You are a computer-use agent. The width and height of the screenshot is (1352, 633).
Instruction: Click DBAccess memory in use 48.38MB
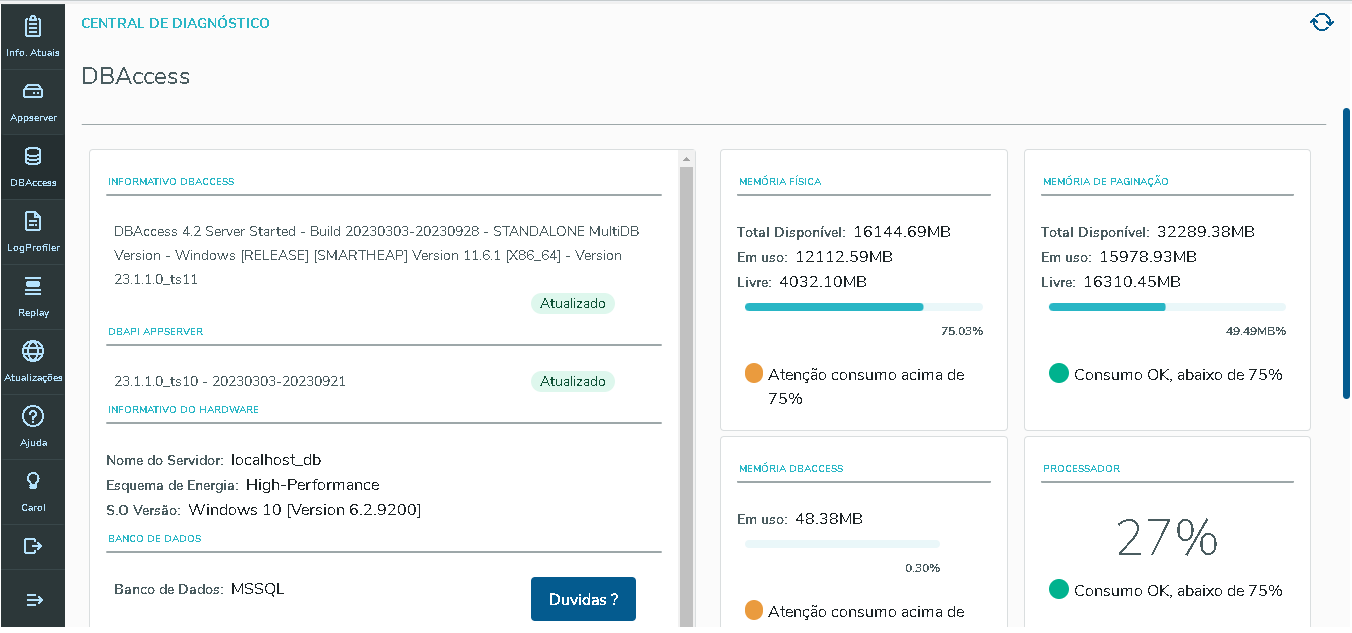tap(829, 519)
